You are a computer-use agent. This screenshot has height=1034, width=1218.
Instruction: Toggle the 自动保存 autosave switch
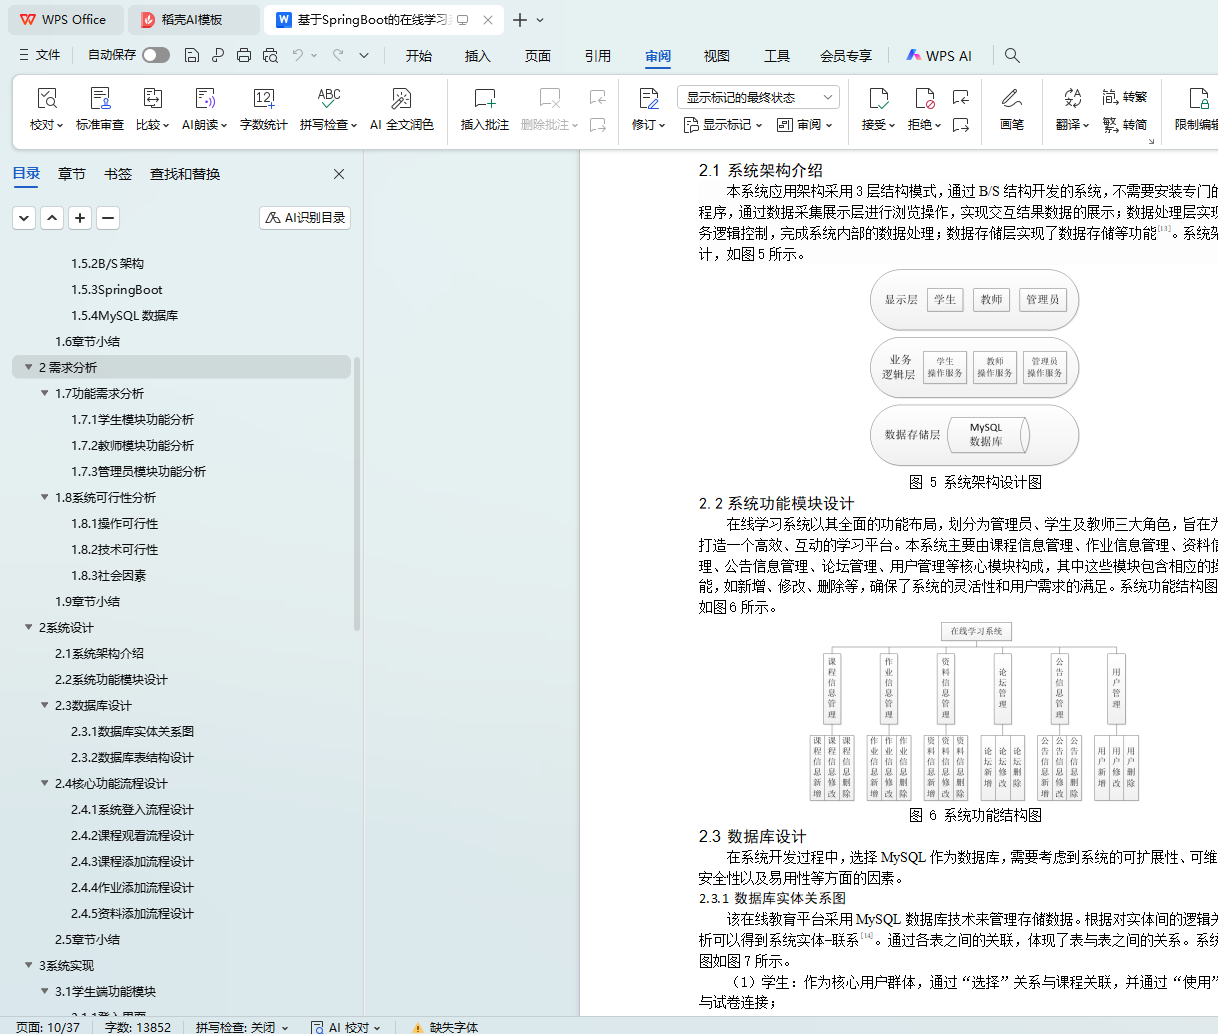pyautogui.click(x=155, y=55)
